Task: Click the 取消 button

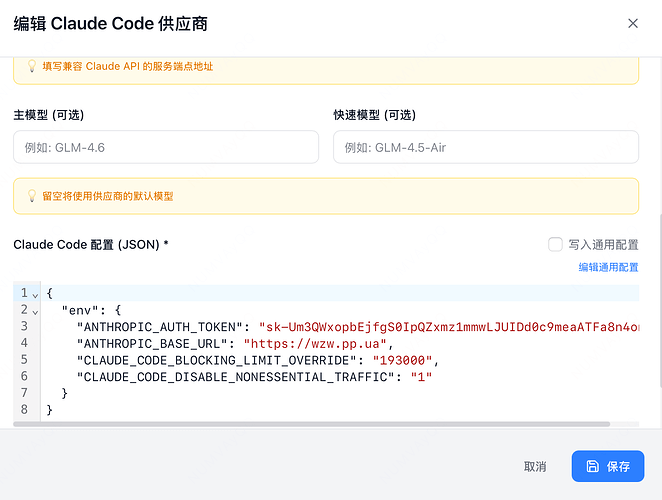Action: pos(535,466)
